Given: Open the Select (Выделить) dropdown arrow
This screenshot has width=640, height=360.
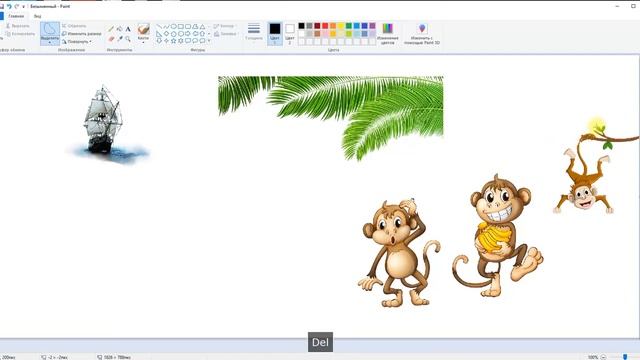Looking at the screenshot, I should (x=50, y=42).
